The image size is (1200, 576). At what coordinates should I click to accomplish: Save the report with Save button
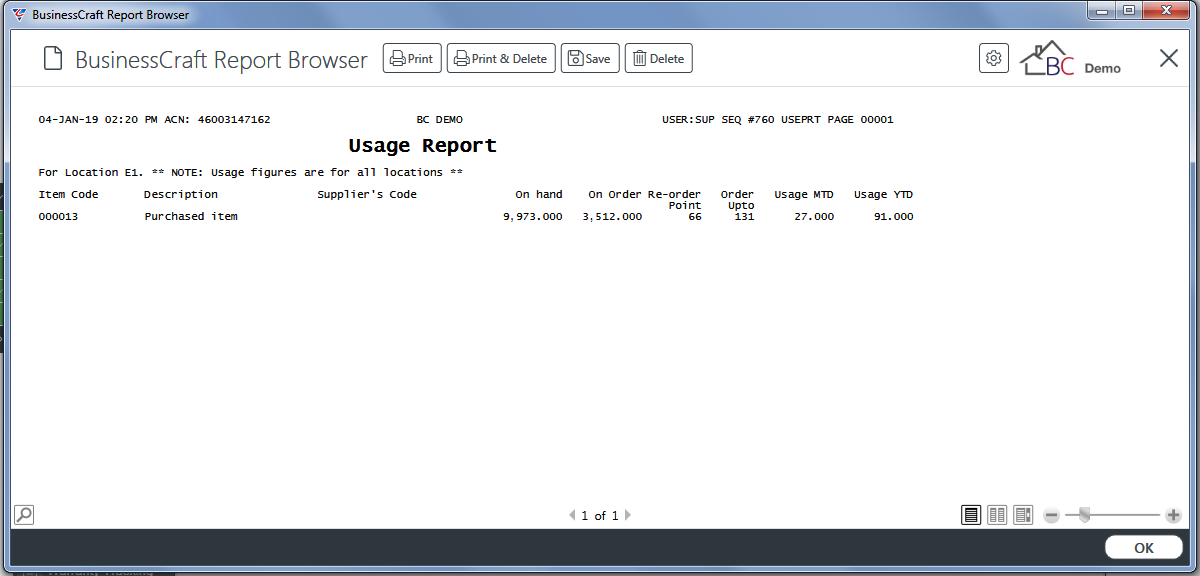(x=590, y=58)
